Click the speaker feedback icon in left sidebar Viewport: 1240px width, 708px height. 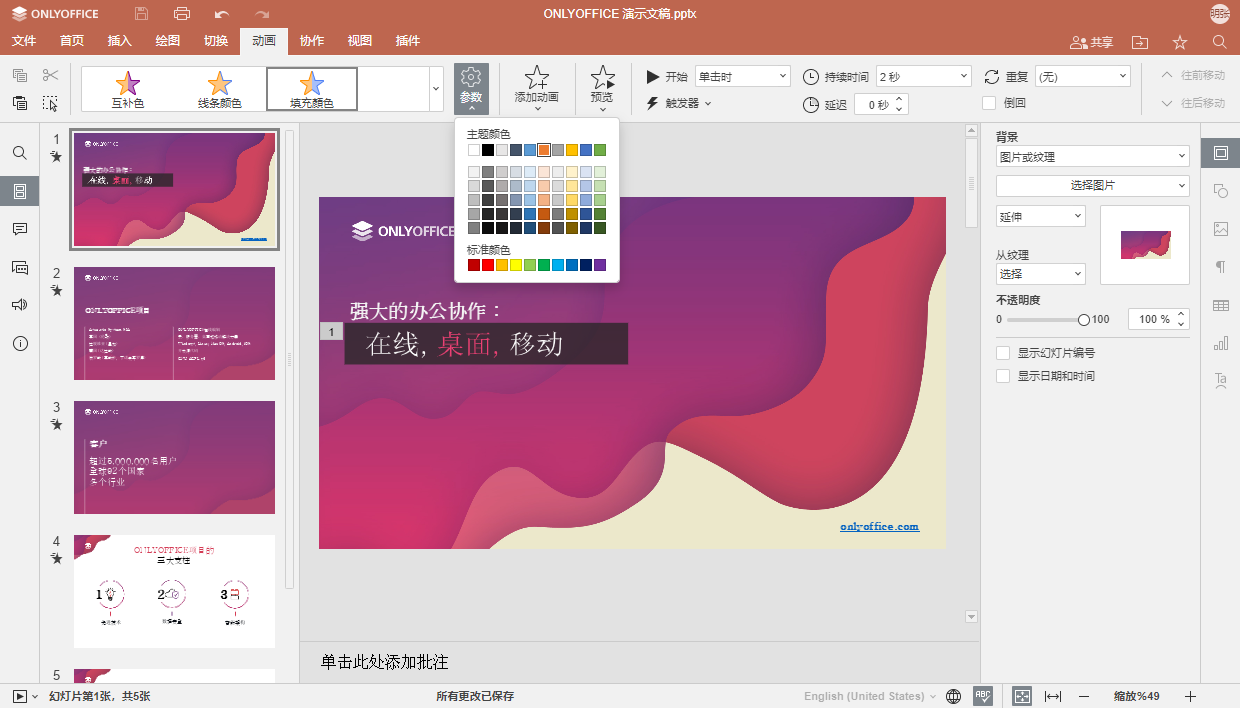tap(20, 305)
